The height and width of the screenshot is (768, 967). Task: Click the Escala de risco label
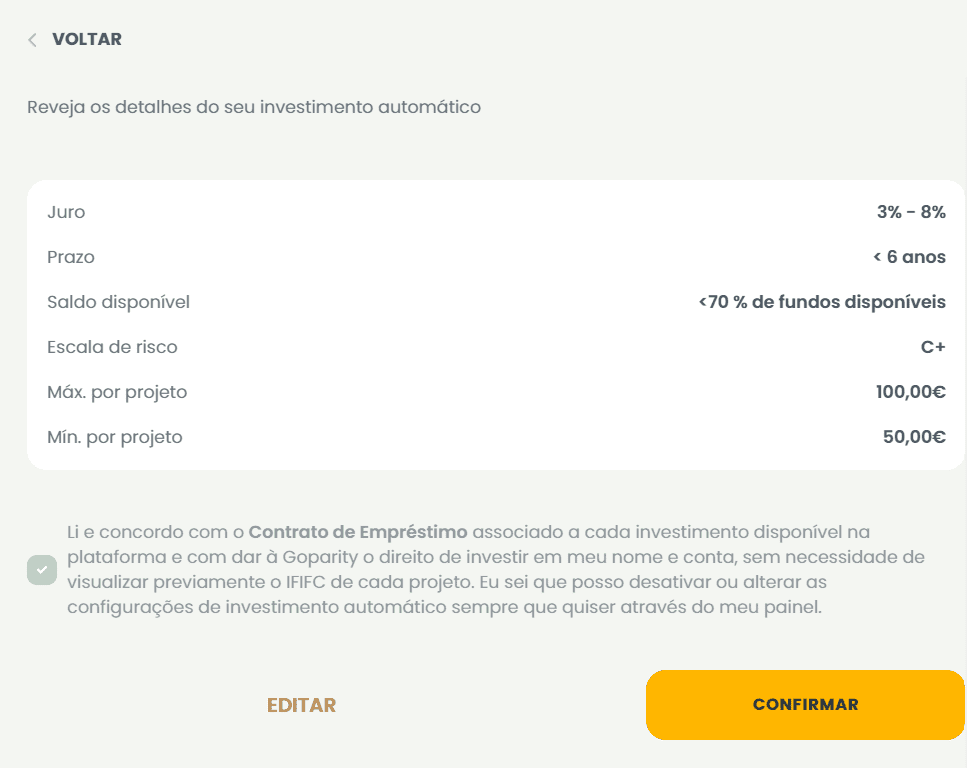pos(112,347)
